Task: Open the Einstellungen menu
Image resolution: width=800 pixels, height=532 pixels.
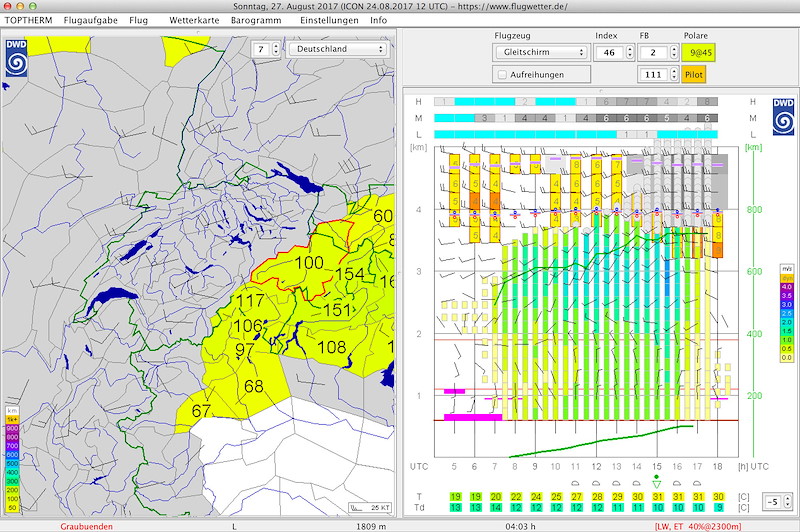Action: point(329,20)
